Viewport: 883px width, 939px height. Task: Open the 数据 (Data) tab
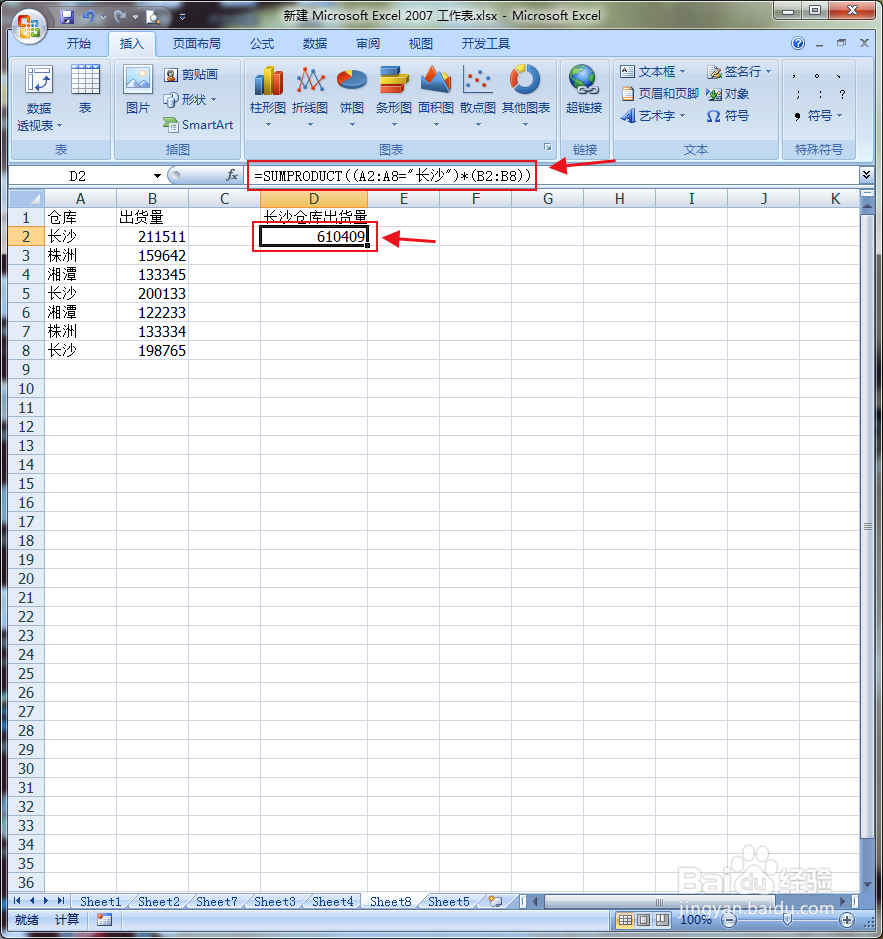pos(315,44)
